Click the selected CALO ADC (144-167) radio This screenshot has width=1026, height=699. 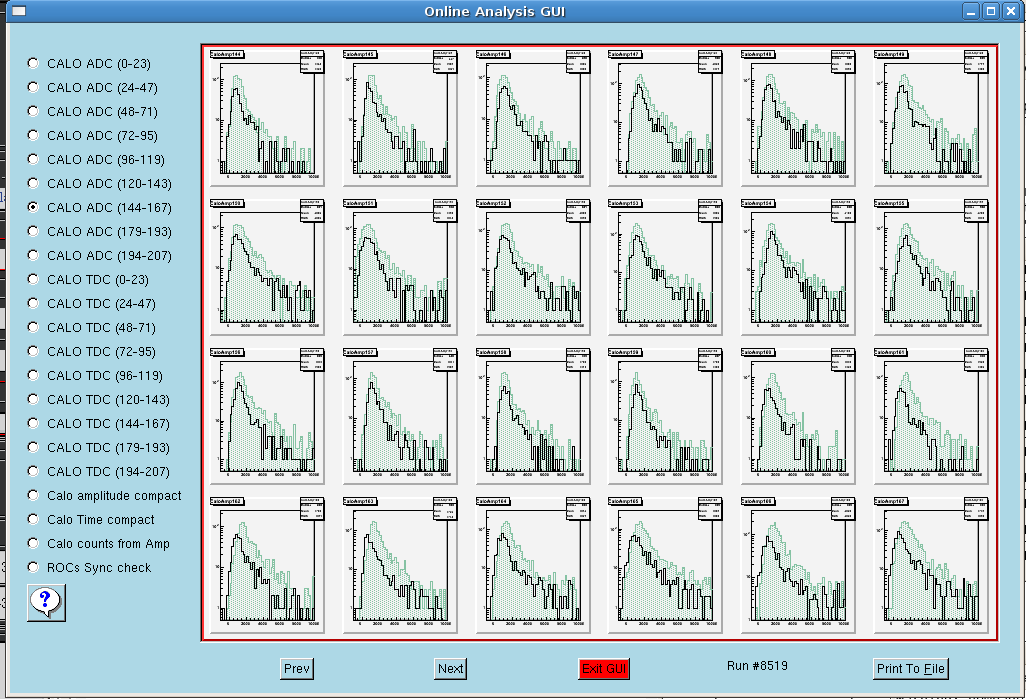pos(33,207)
